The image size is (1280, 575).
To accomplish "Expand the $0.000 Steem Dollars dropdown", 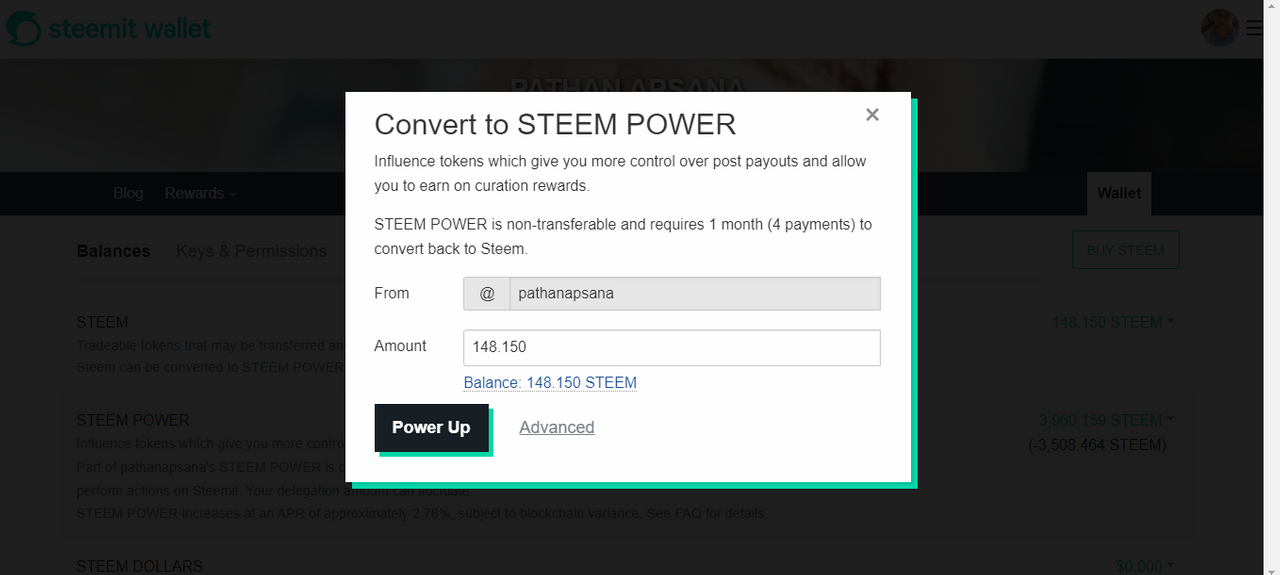I will coord(1144,566).
